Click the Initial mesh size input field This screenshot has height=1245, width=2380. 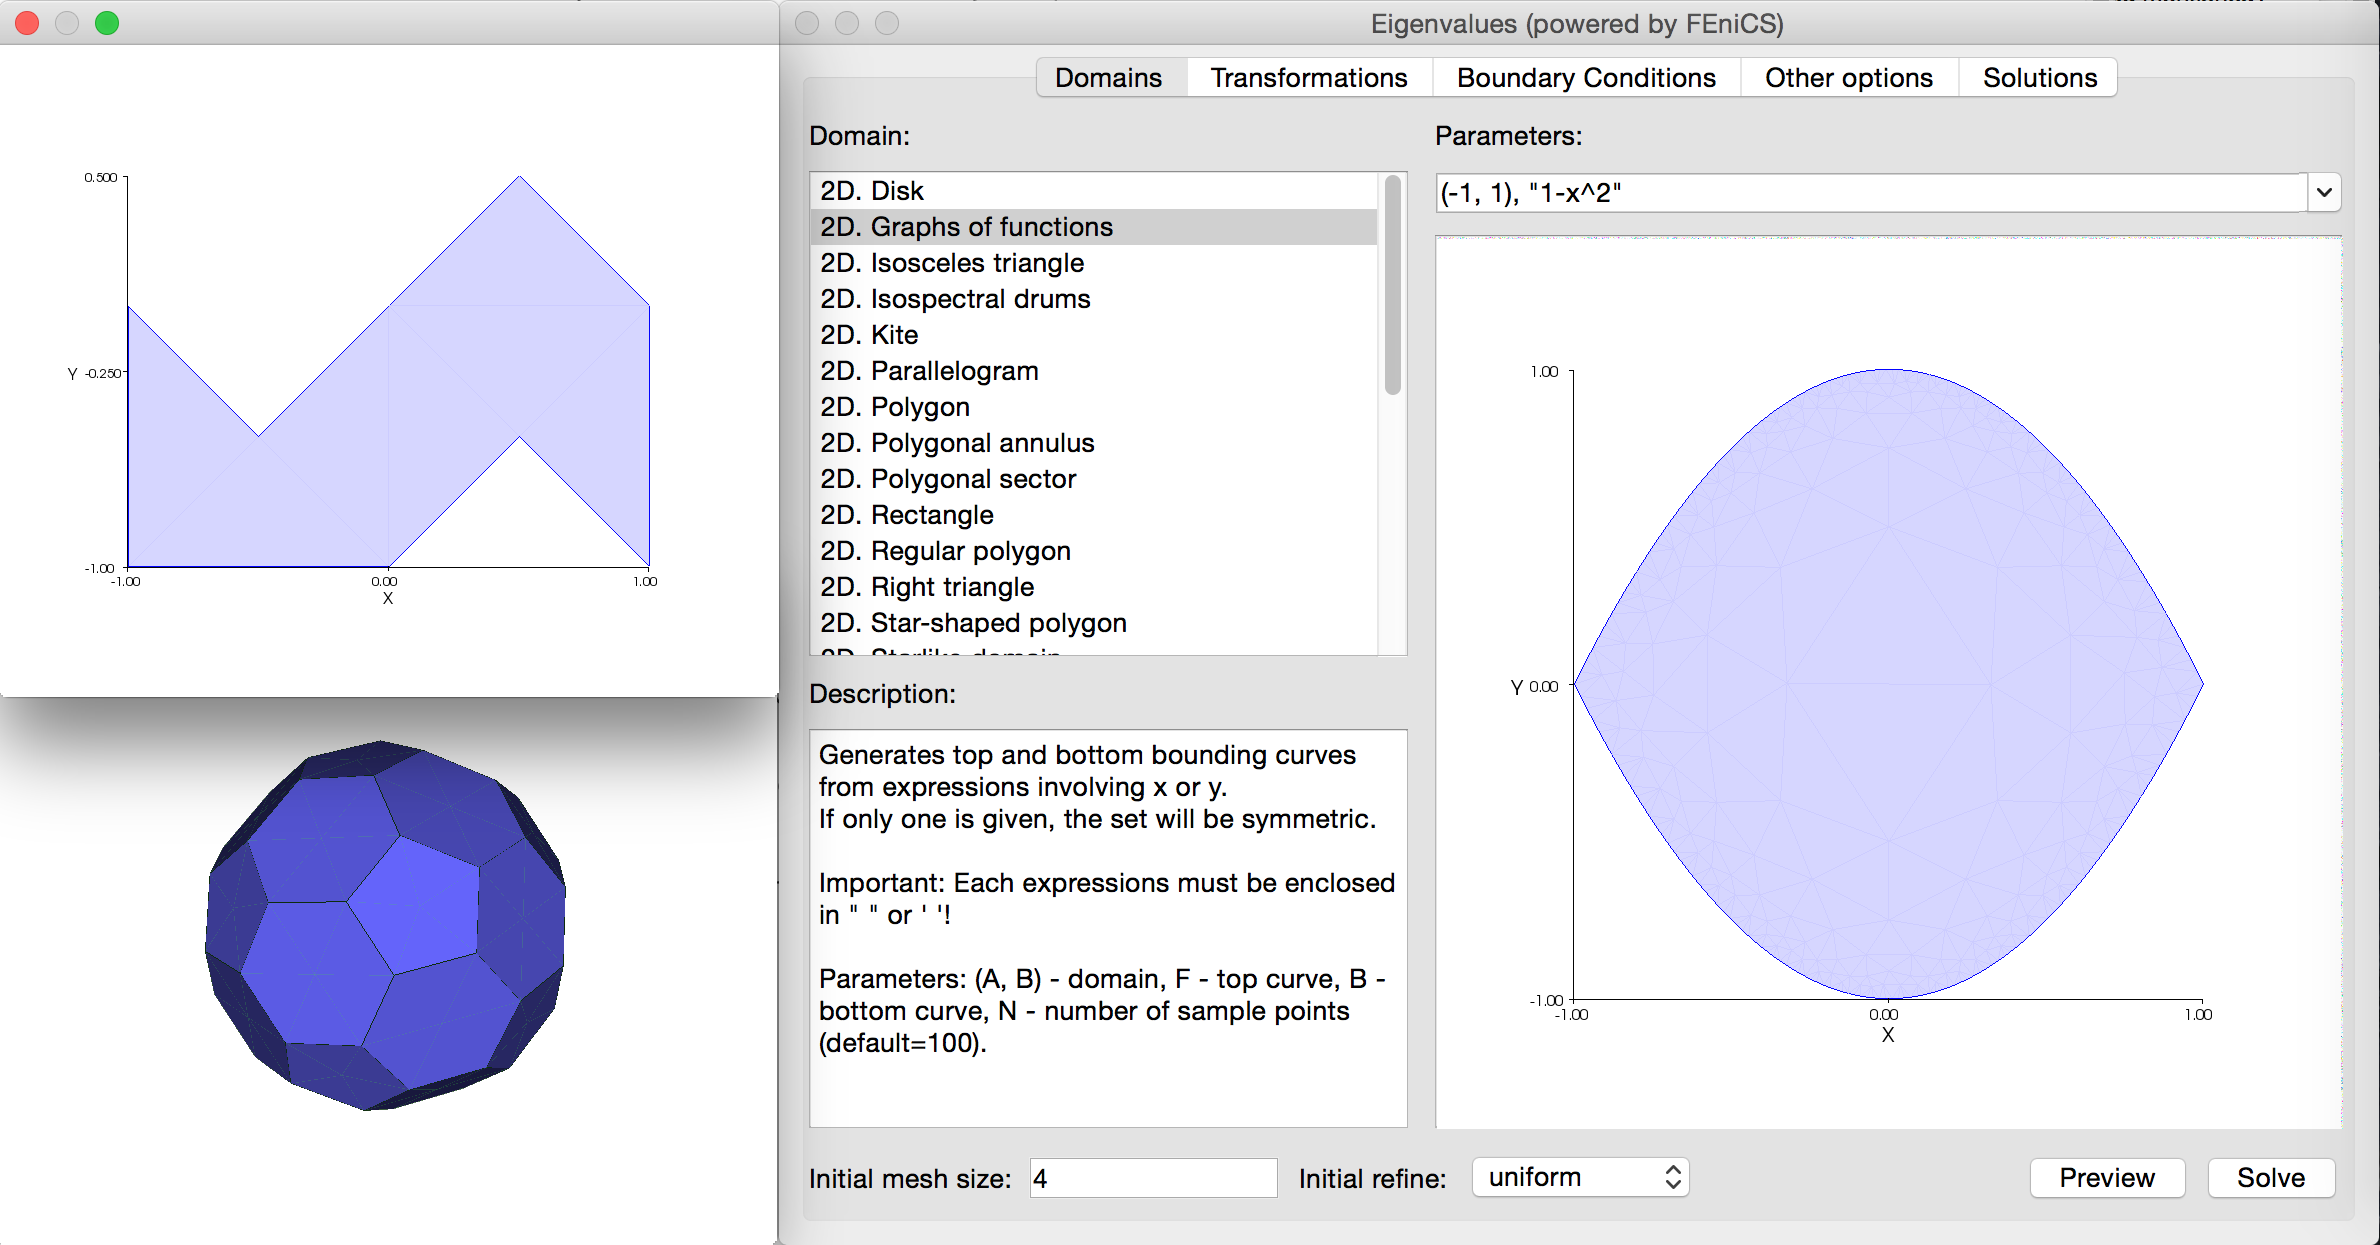(x=1152, y=1178)
